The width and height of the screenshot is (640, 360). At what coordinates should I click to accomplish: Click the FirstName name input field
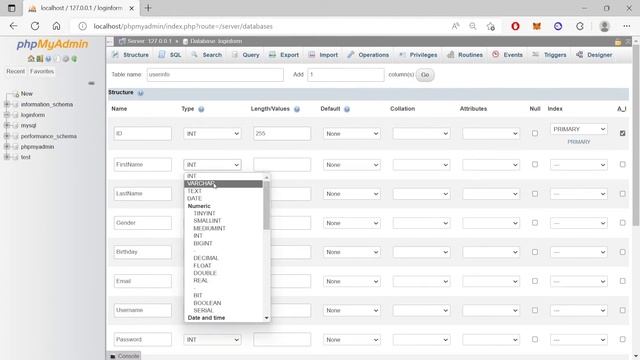142,164
